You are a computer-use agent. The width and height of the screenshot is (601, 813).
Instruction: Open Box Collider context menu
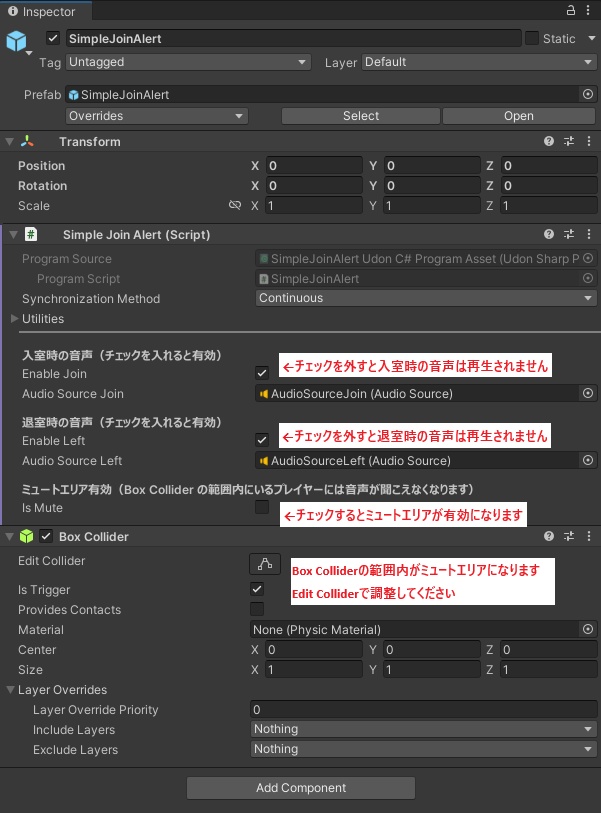pyautogui.click(x=589, y=536)
